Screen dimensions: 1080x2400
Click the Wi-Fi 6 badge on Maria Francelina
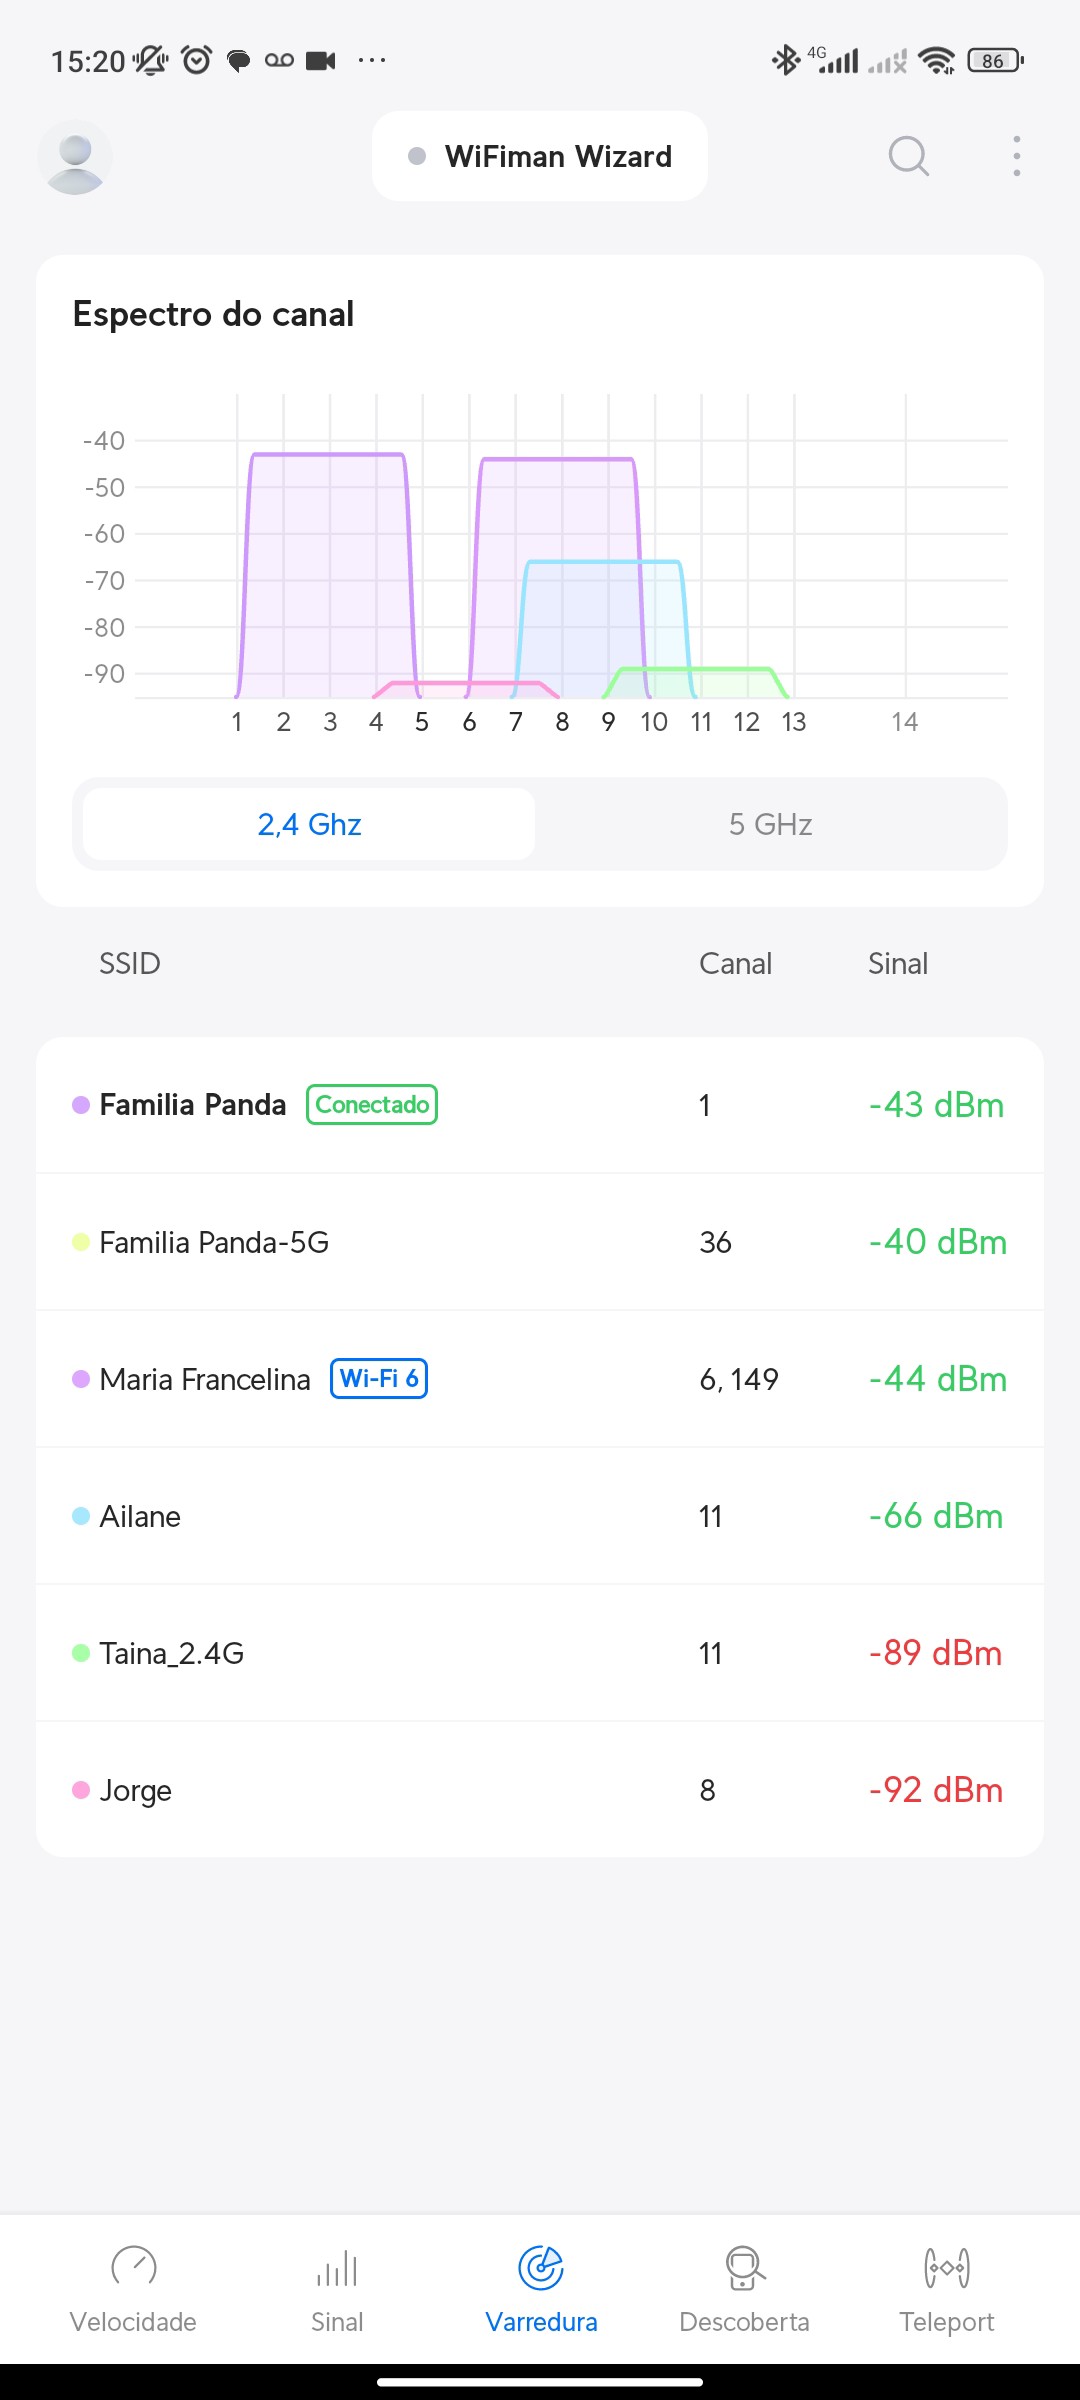tap(379, 1379)
